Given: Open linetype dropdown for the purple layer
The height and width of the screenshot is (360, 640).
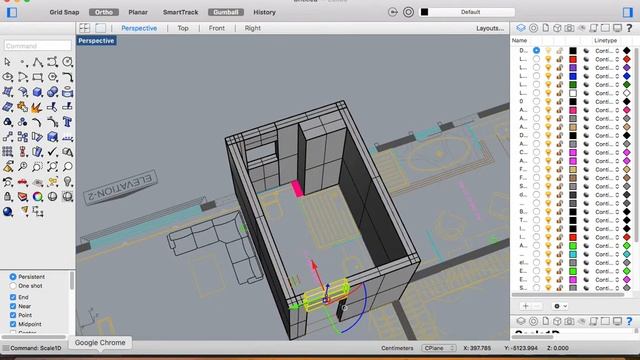Looking at the screenshot, I should (x=607, y=68).
